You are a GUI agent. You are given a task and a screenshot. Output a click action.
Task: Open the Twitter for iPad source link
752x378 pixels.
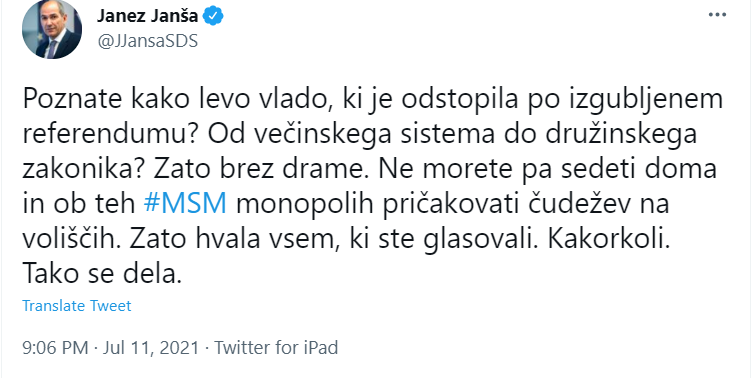coord(276,347)
